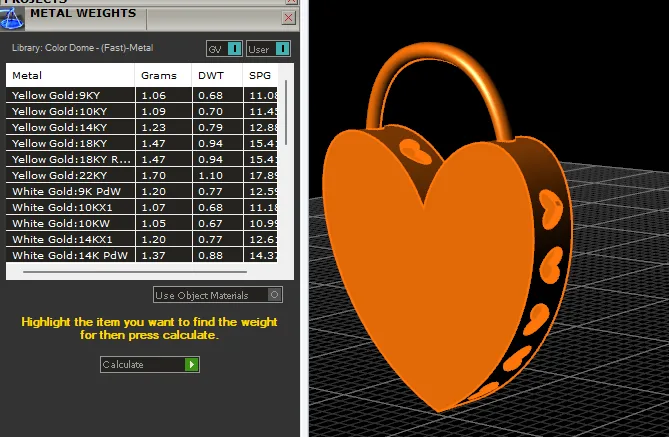The width and height of the screenshot is (669, 437).
Task: Click the Calculate button
Action: point(150,364)
